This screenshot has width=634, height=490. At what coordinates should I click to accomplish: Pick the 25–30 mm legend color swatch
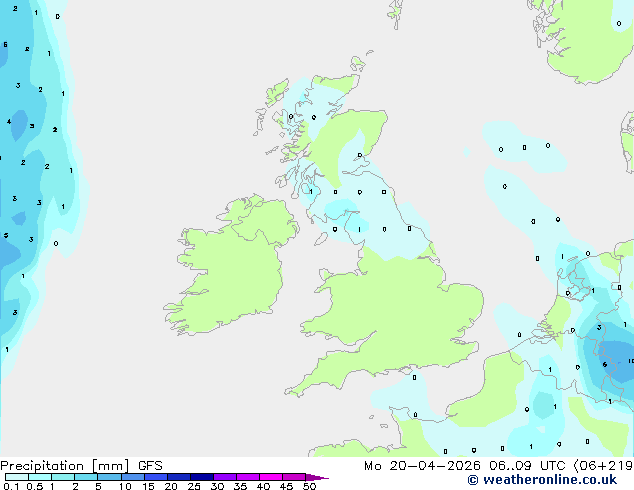coord(201,477)
